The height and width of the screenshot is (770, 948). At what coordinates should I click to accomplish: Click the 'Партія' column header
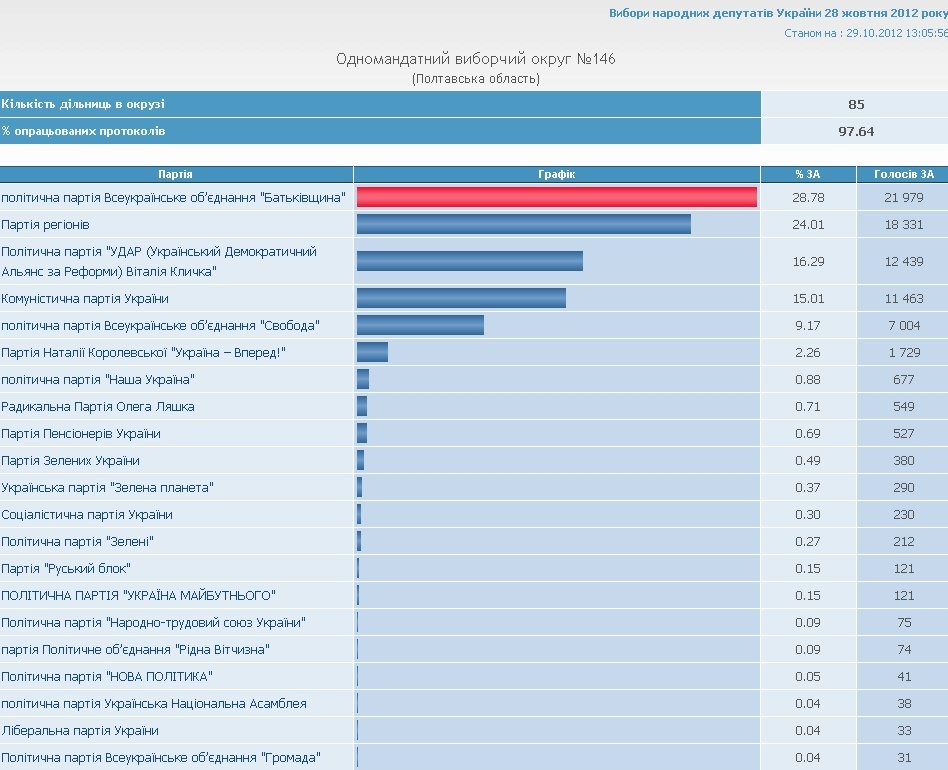176,174
